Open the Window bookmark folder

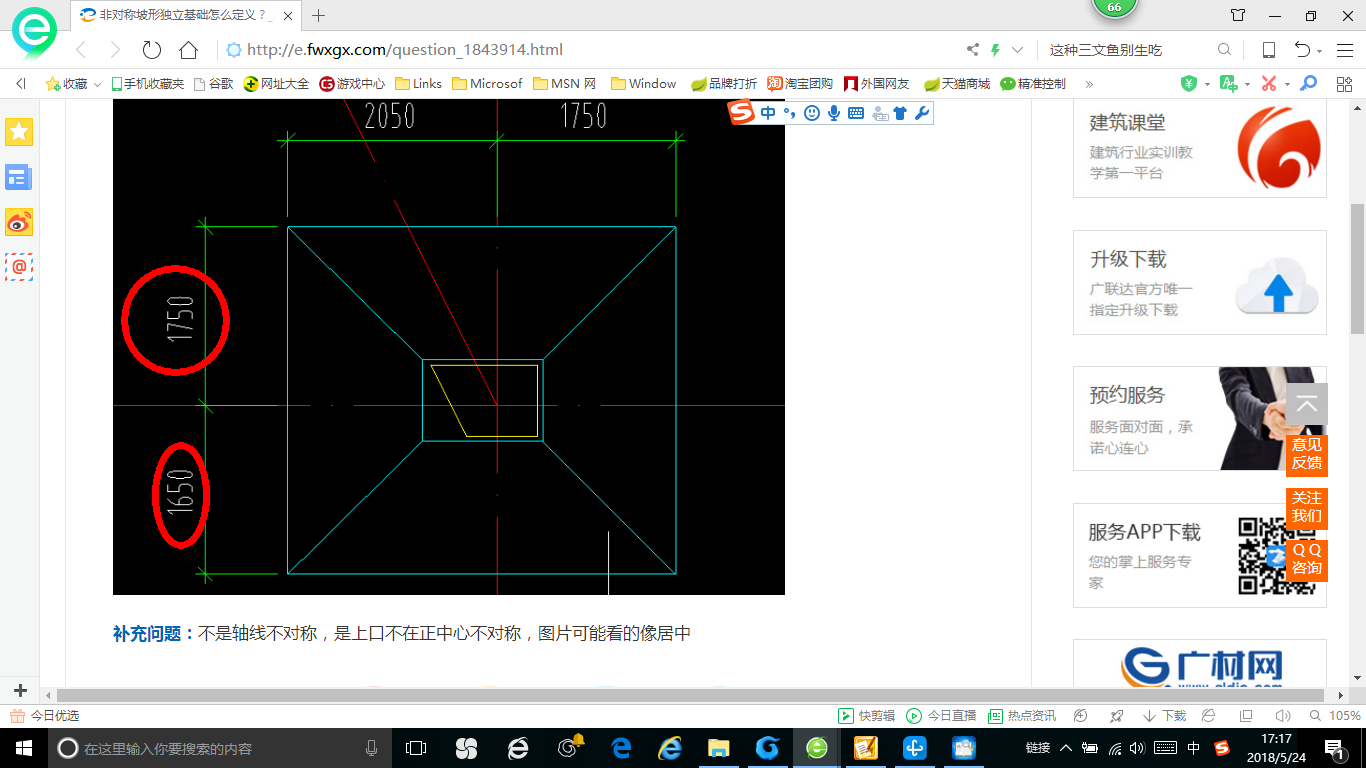click(x=644, y=84)
